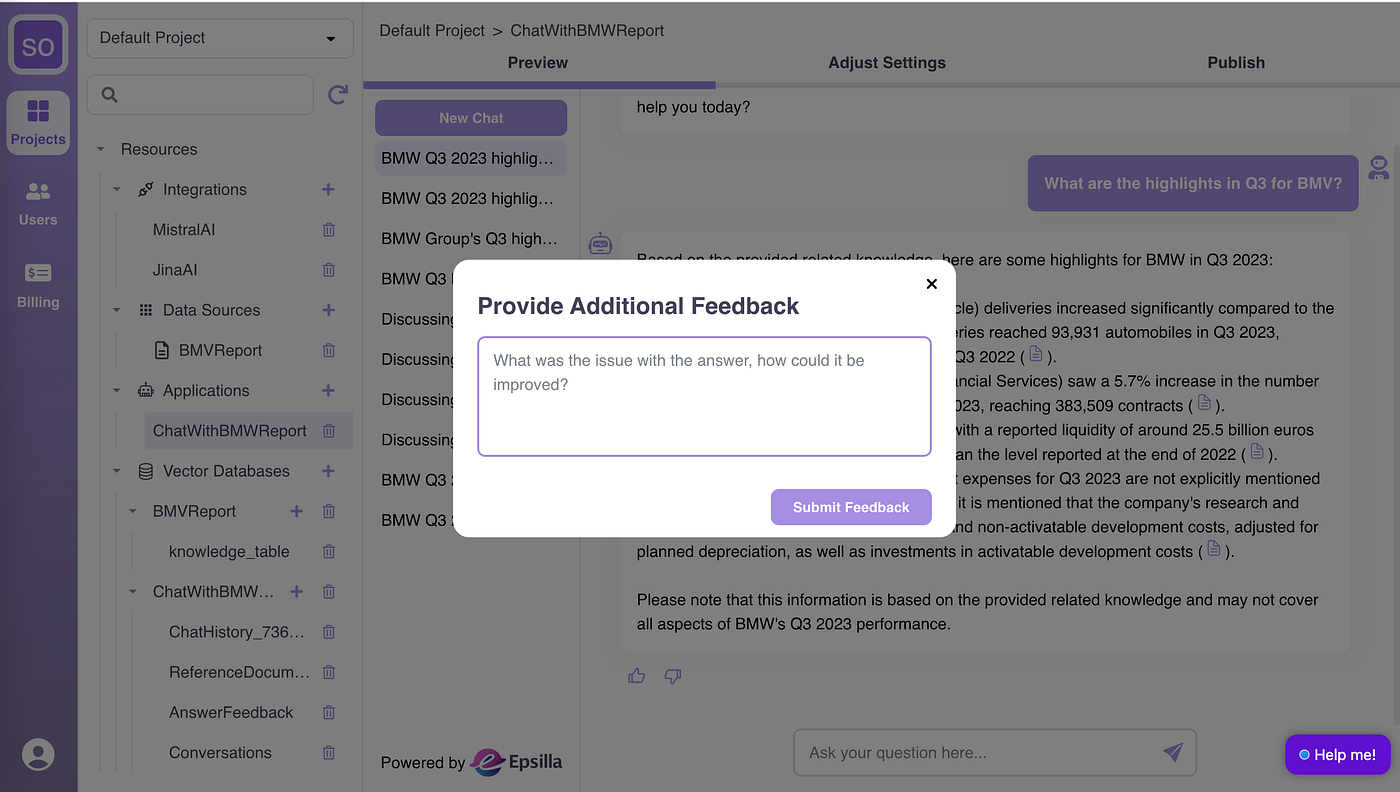1400x792 pixels.
Task: Collapse the Data Sources section
Action: point(117,310)
